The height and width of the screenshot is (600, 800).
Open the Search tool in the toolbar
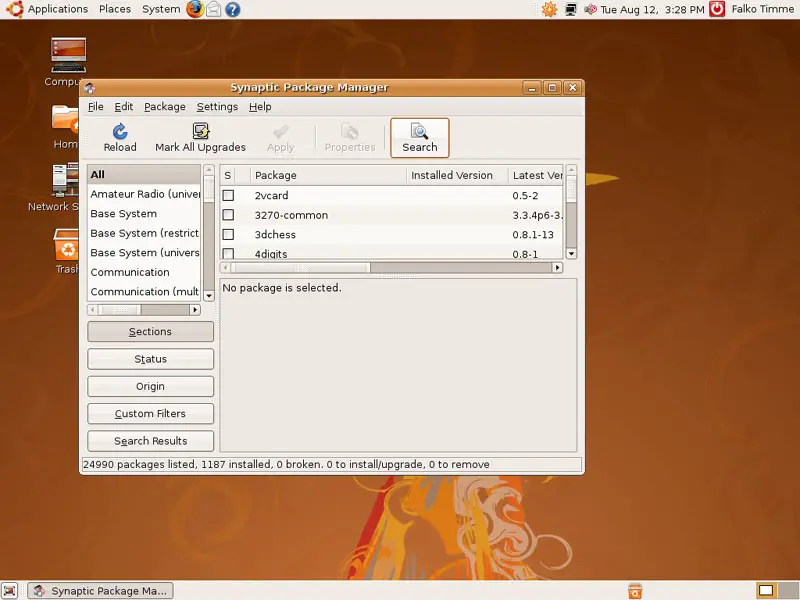click(419, 138)
